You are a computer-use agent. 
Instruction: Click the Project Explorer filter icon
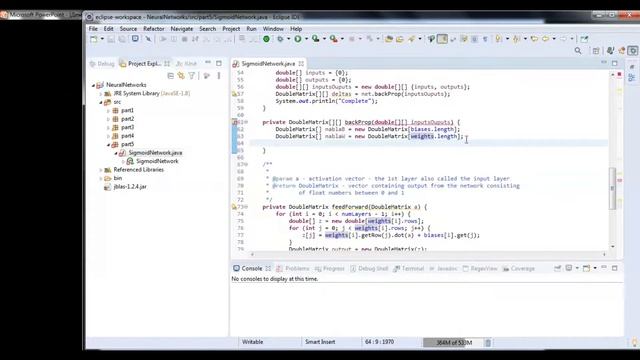[191, 76]
